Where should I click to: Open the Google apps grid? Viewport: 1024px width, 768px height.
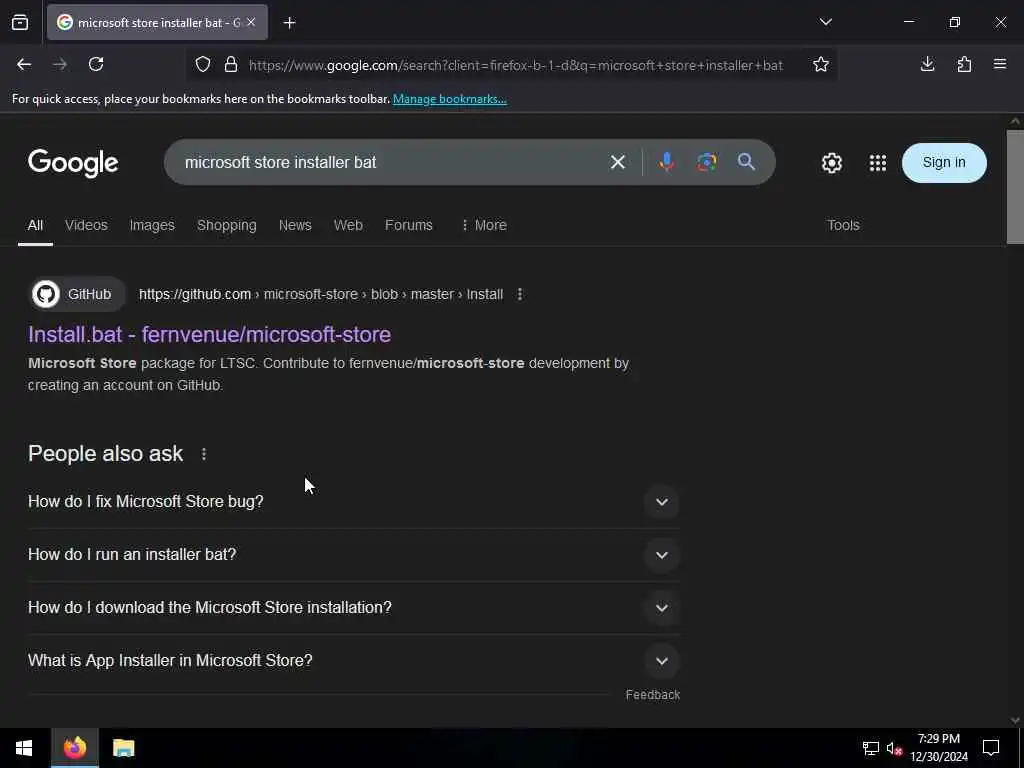(x=878, y=163)
